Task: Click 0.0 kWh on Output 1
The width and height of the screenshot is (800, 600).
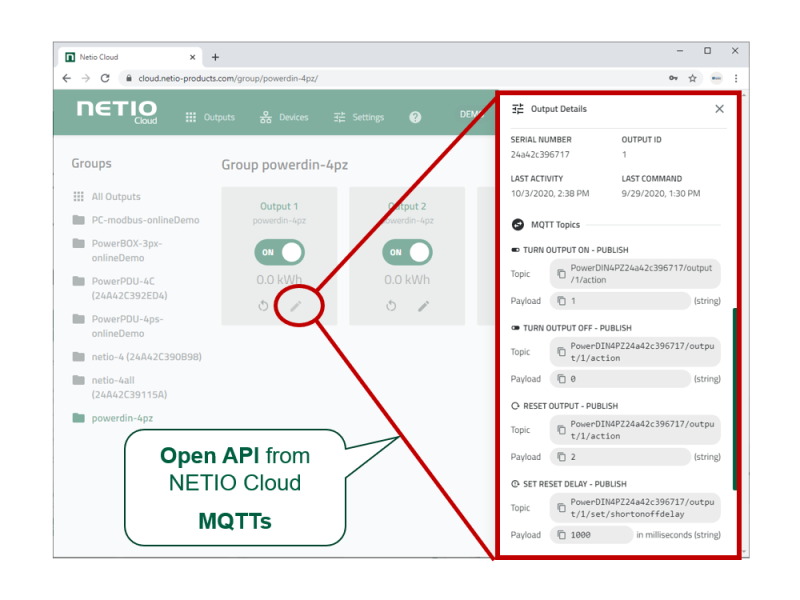Action: [279, 280]
